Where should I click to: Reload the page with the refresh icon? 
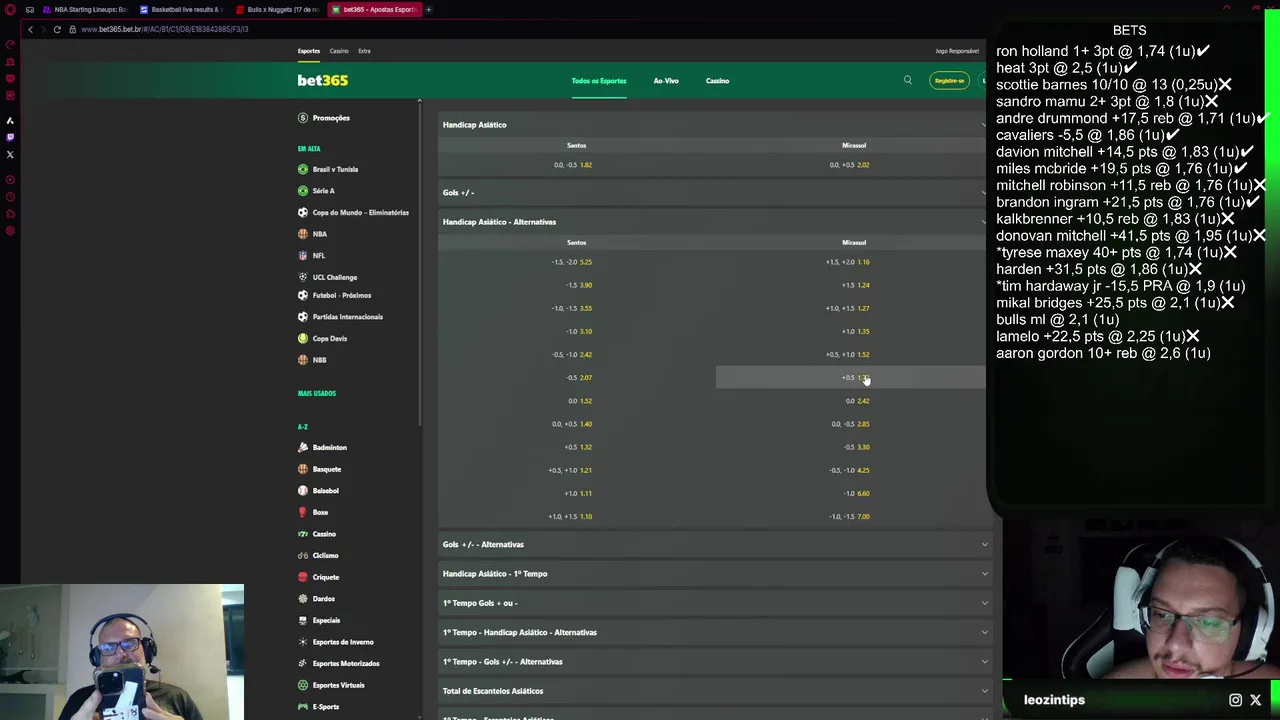click(57, 29)
